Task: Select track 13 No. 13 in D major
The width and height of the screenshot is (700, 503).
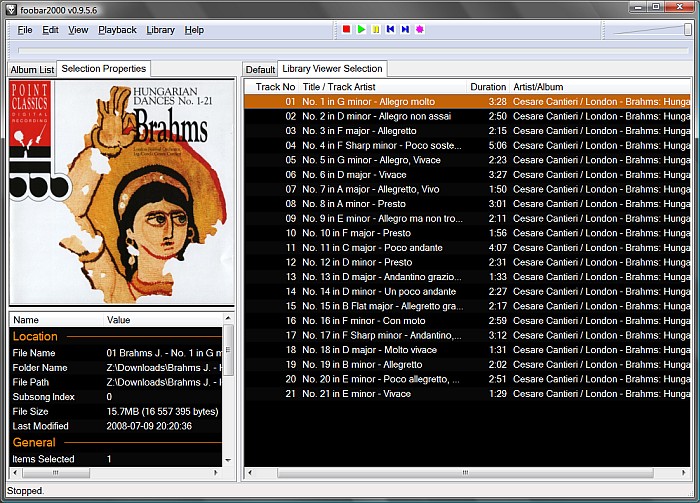Action: pyautogui.click(x=467, y=277)
